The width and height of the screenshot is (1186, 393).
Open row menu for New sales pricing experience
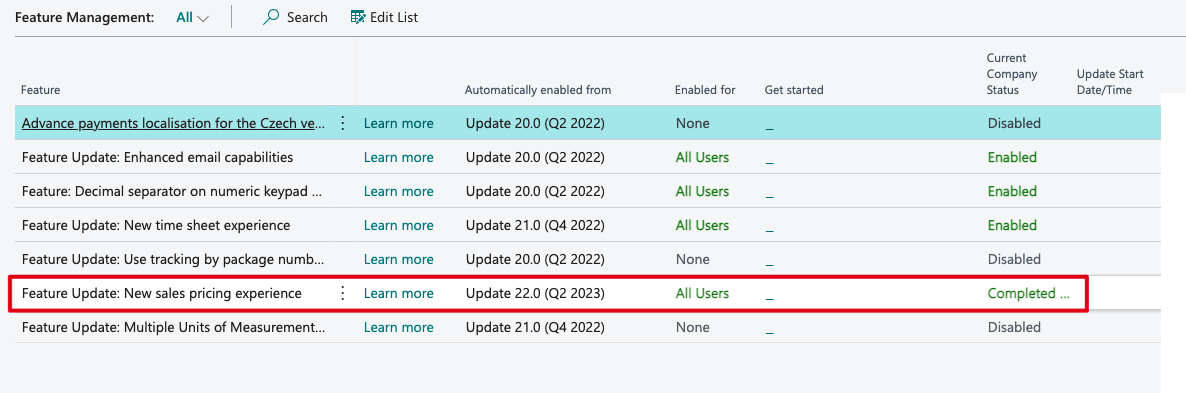point(343,293)
